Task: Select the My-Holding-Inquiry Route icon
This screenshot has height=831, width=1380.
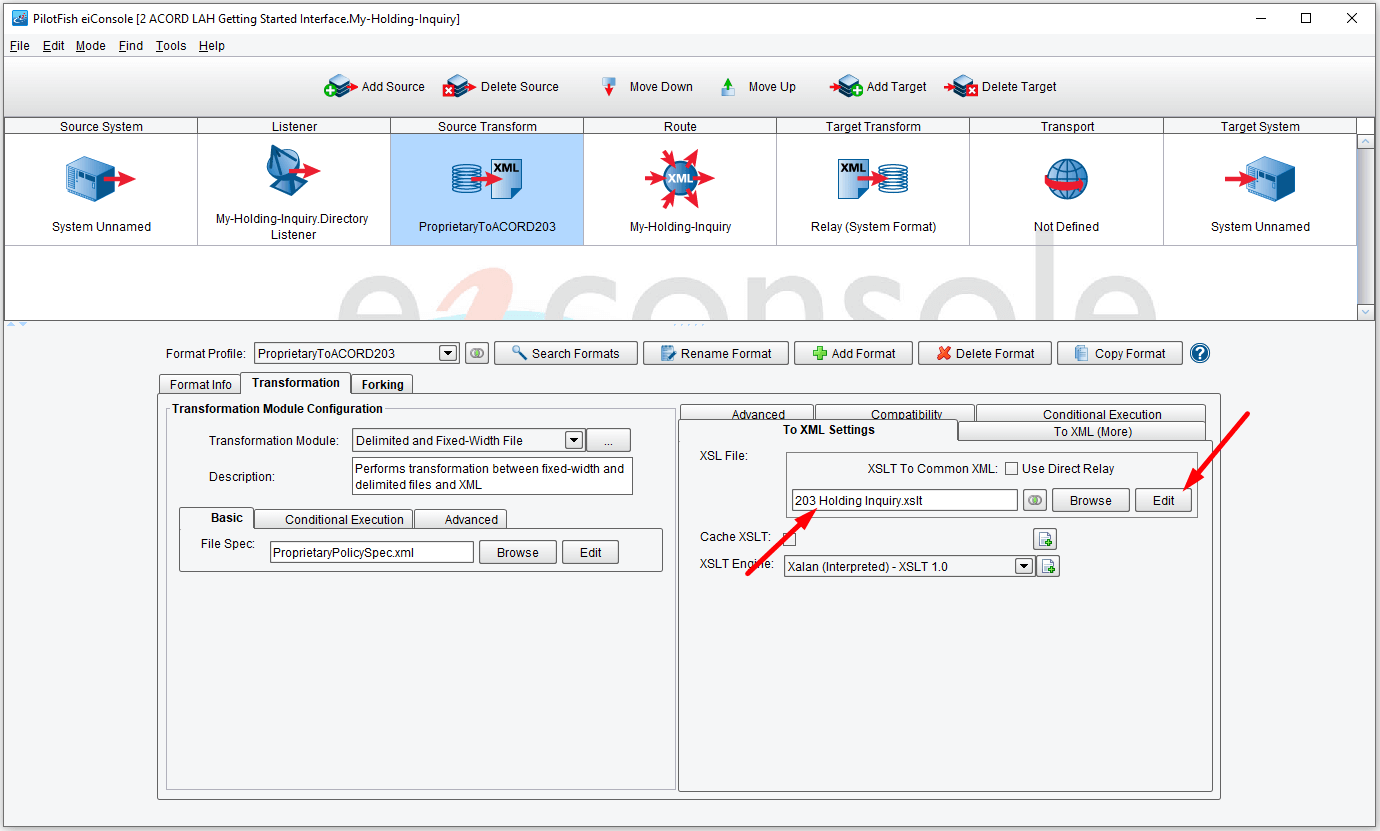Action: click(680, 178)
